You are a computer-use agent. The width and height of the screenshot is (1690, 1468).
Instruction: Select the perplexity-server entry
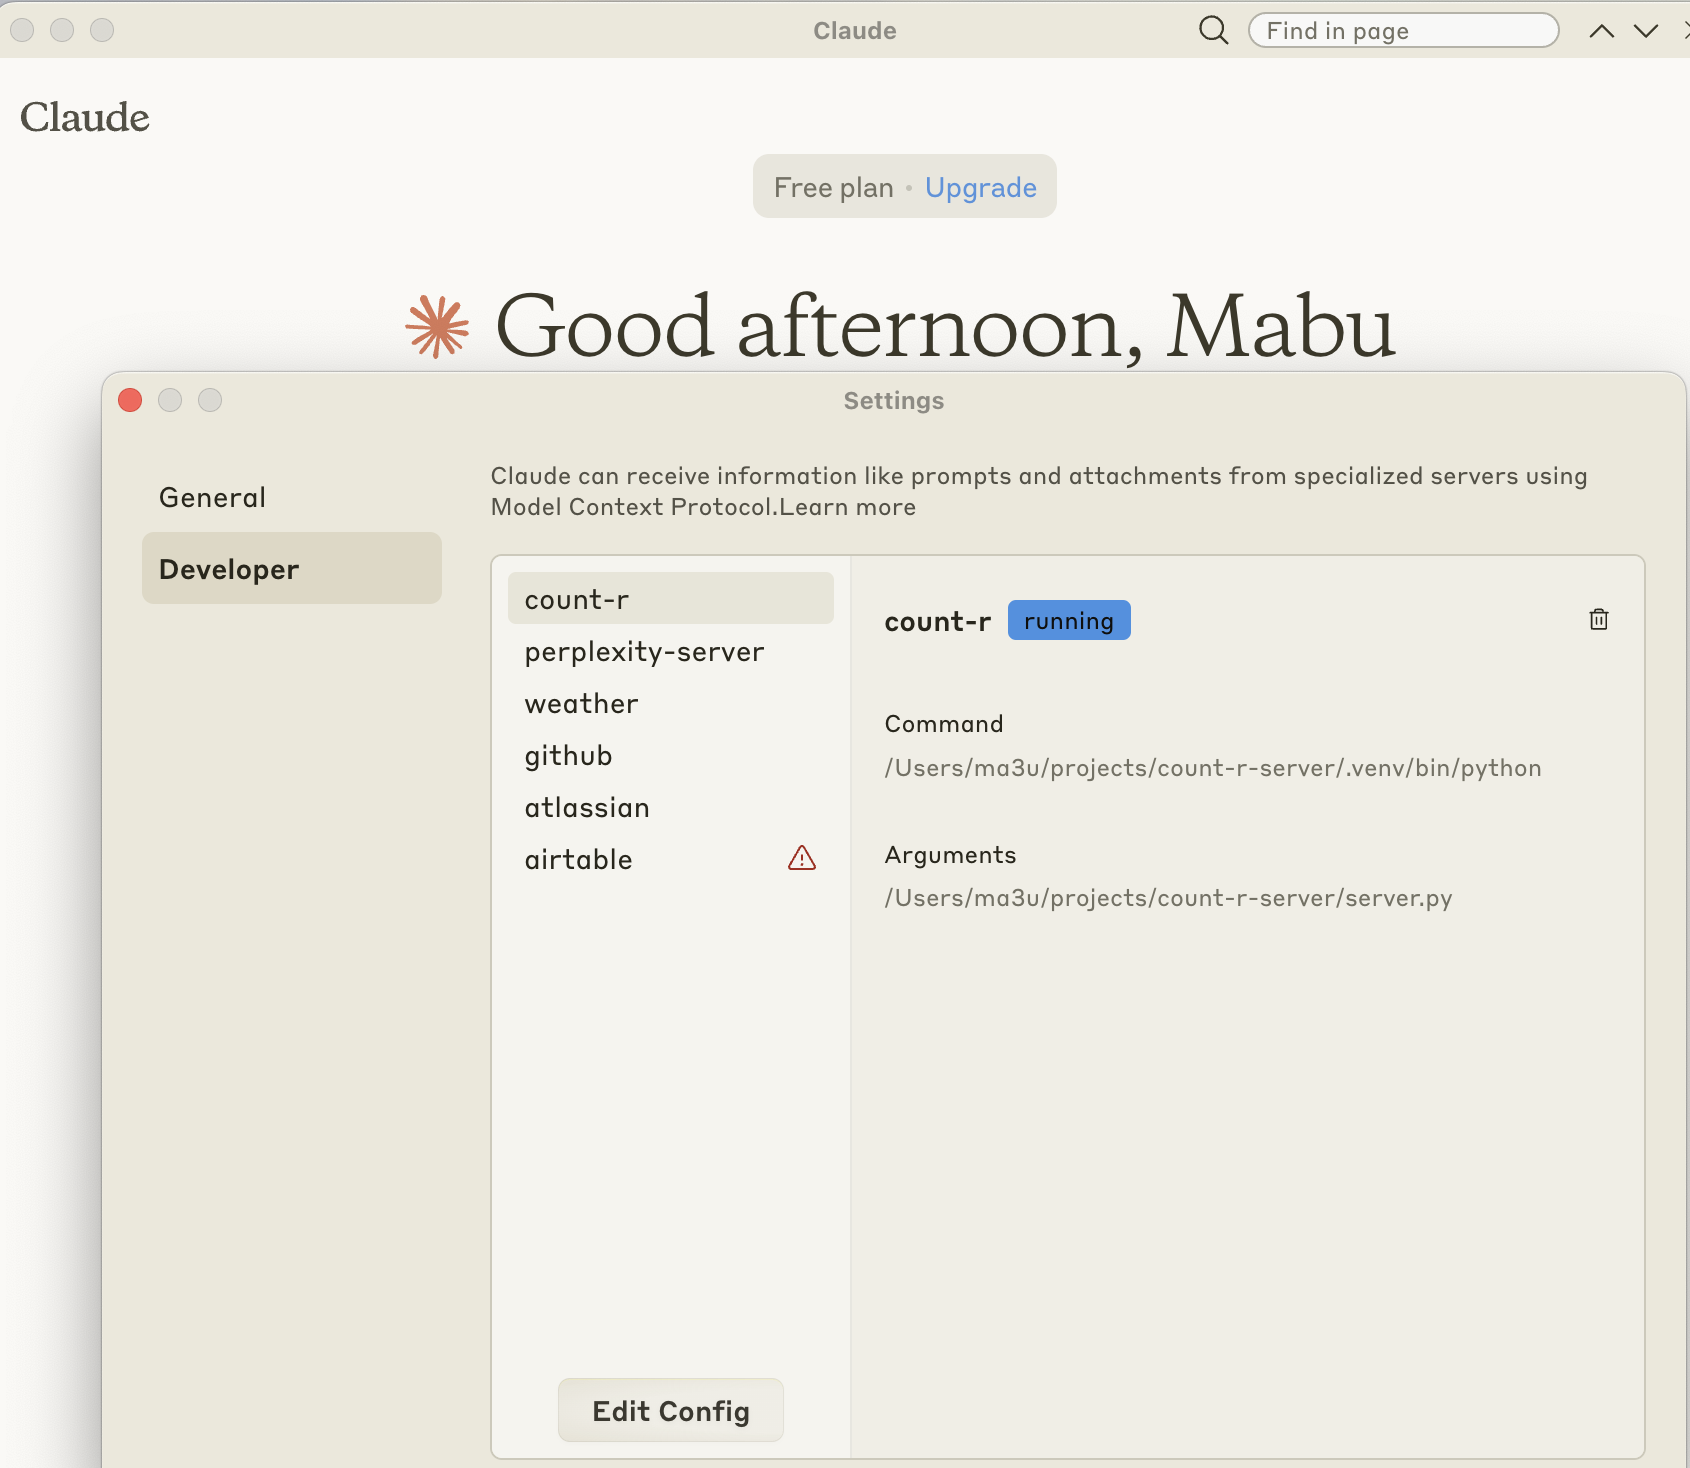click(x=670, y=652)
